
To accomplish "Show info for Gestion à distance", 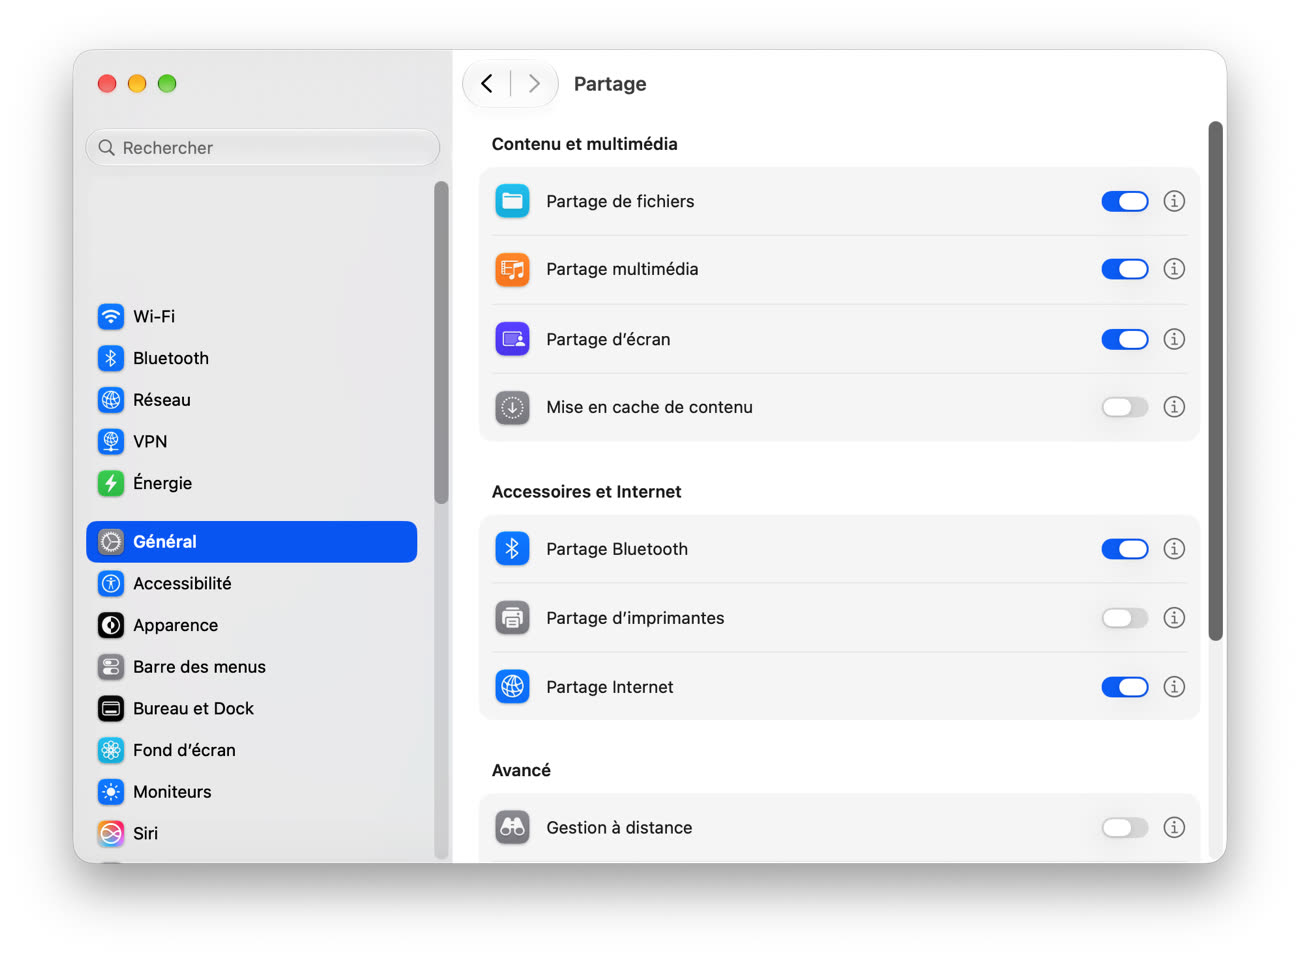I will (x=1174, y=827).
